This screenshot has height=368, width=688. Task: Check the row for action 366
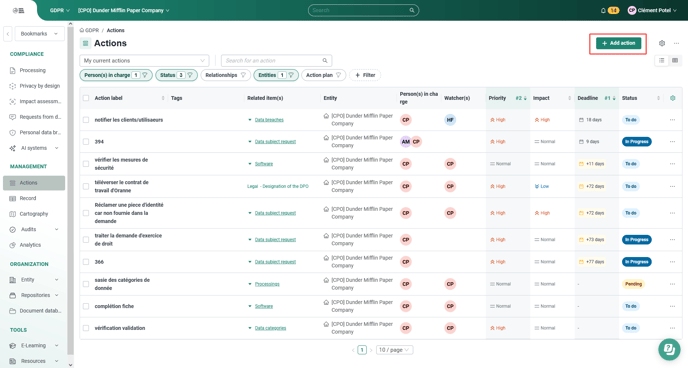tap(86, 262)
